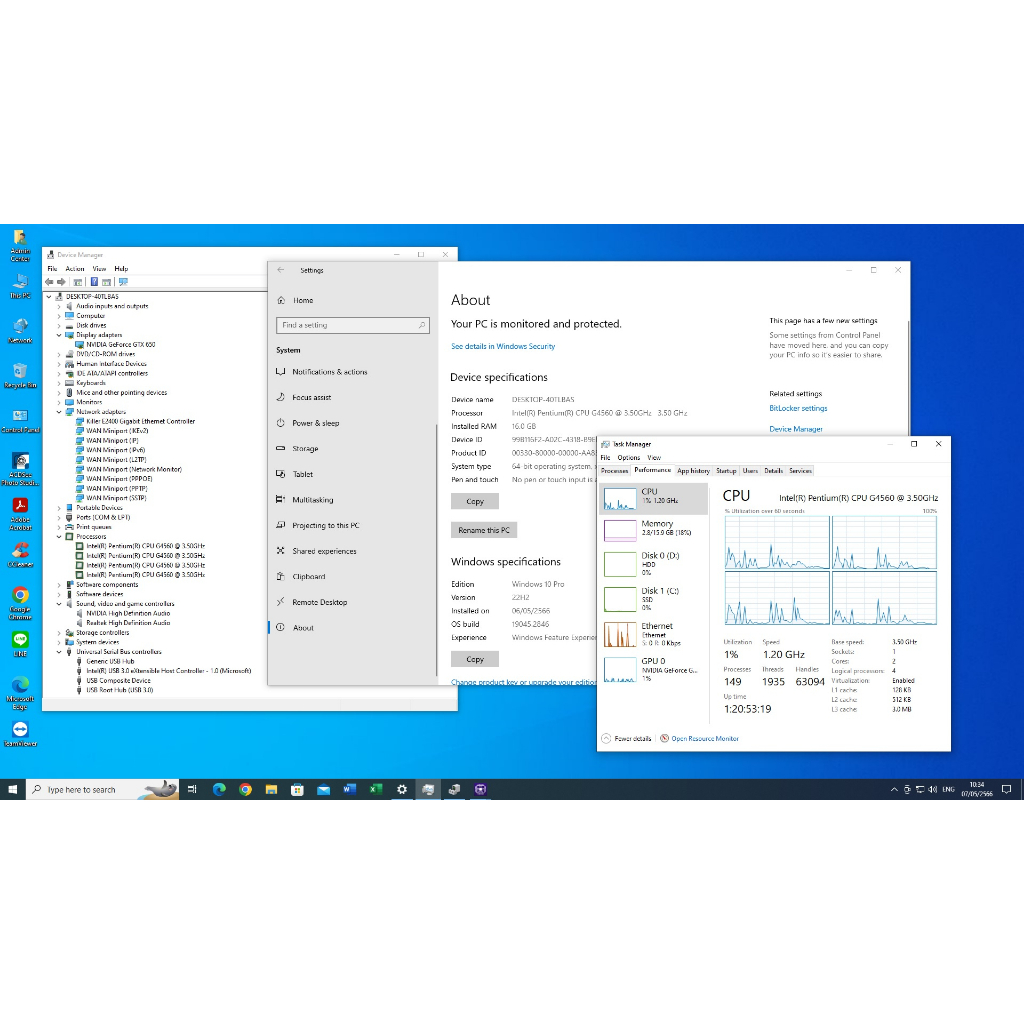Select the Storage icon in Settings sidebar
The height and width of the screenshot is (1024, 1024).
(x=281, y=449)
